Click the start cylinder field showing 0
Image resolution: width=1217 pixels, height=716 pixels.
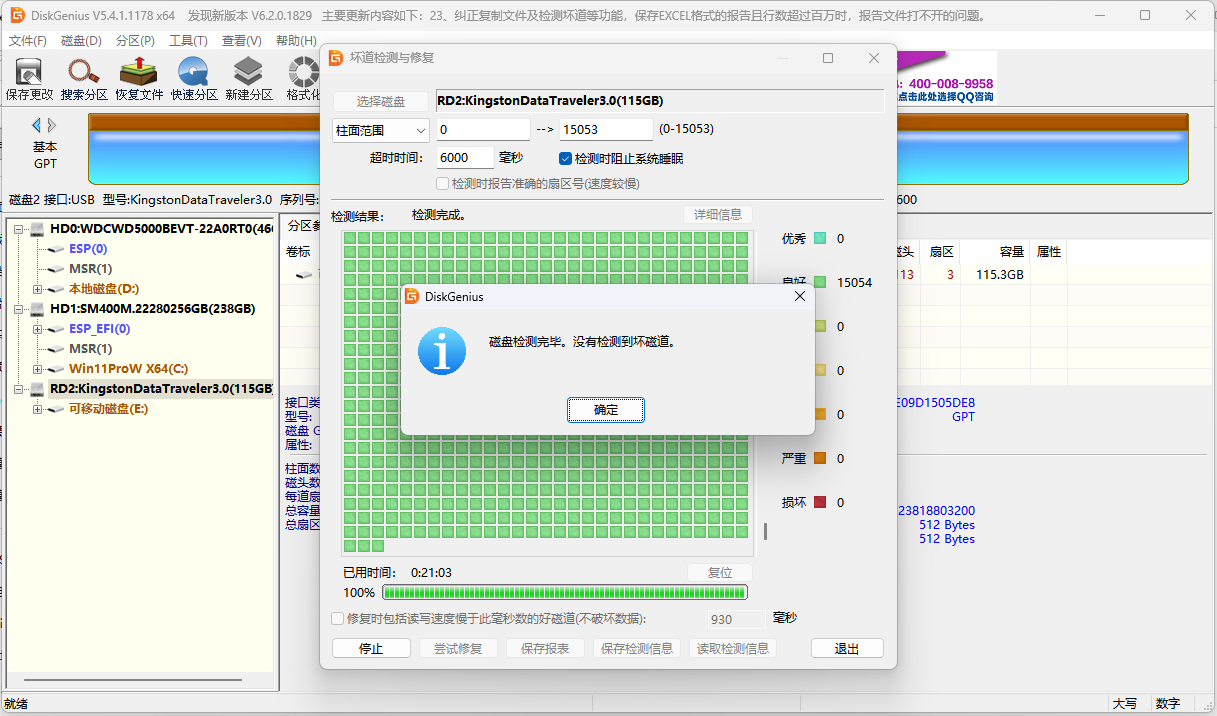[x=483, y=130]
